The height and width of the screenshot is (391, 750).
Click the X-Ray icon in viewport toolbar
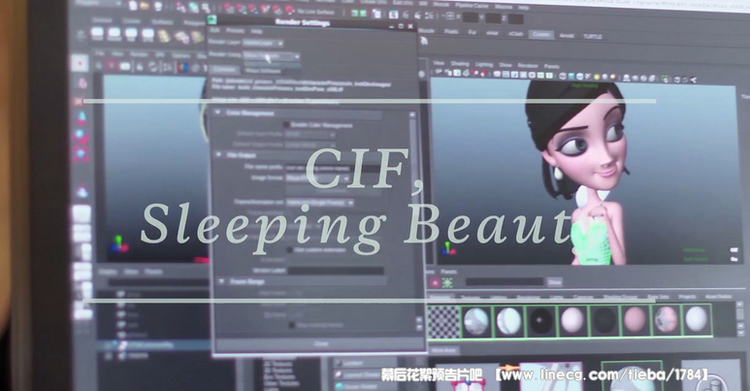(677, 79)
